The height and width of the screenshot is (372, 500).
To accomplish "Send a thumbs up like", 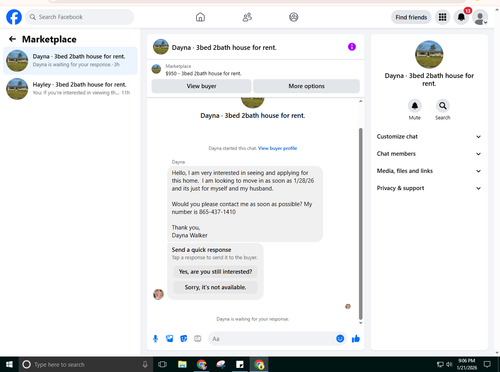I will pyautogui.click(x=356, y=339).
